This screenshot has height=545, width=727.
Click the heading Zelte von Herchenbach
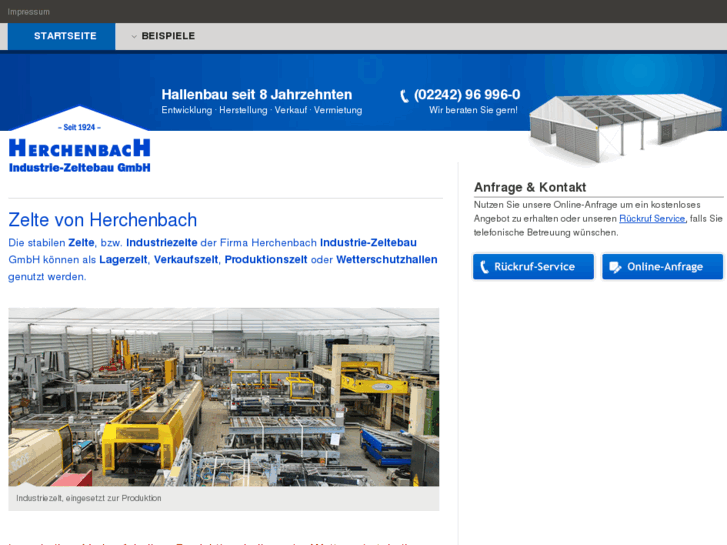(x=102, y=220)
